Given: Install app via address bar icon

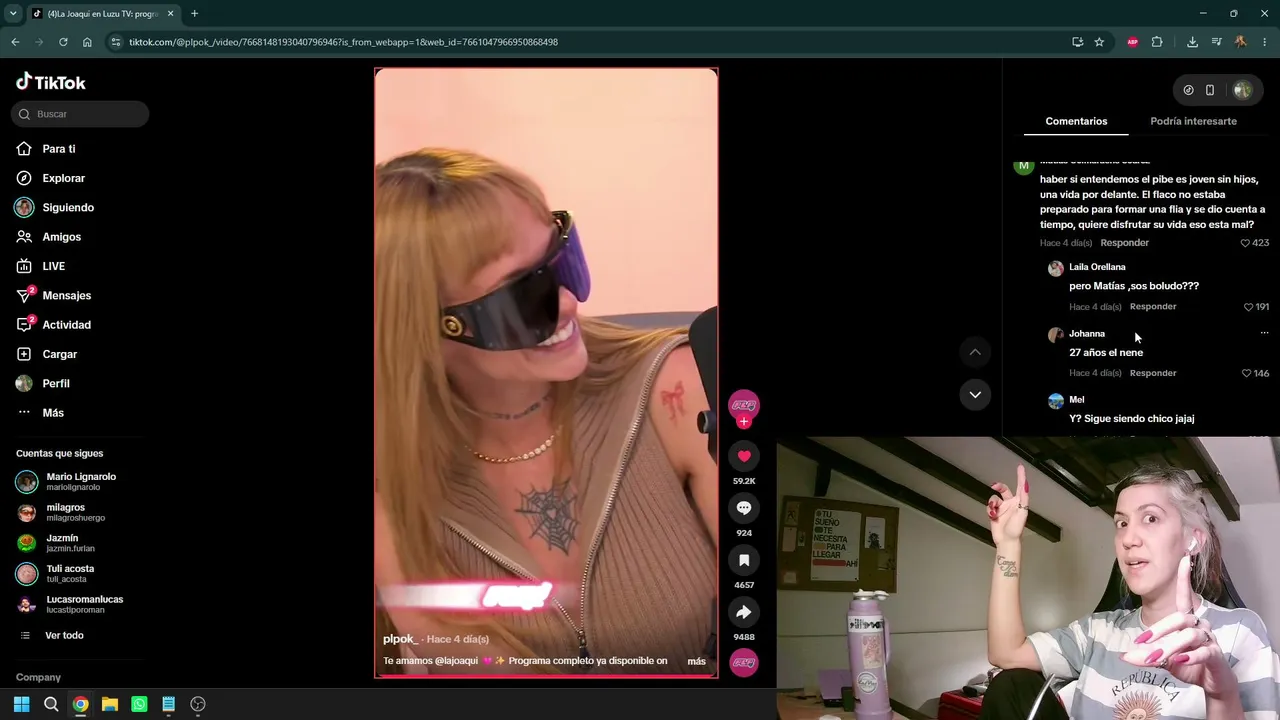Looking at the screenshot, I should (1077, 42).
